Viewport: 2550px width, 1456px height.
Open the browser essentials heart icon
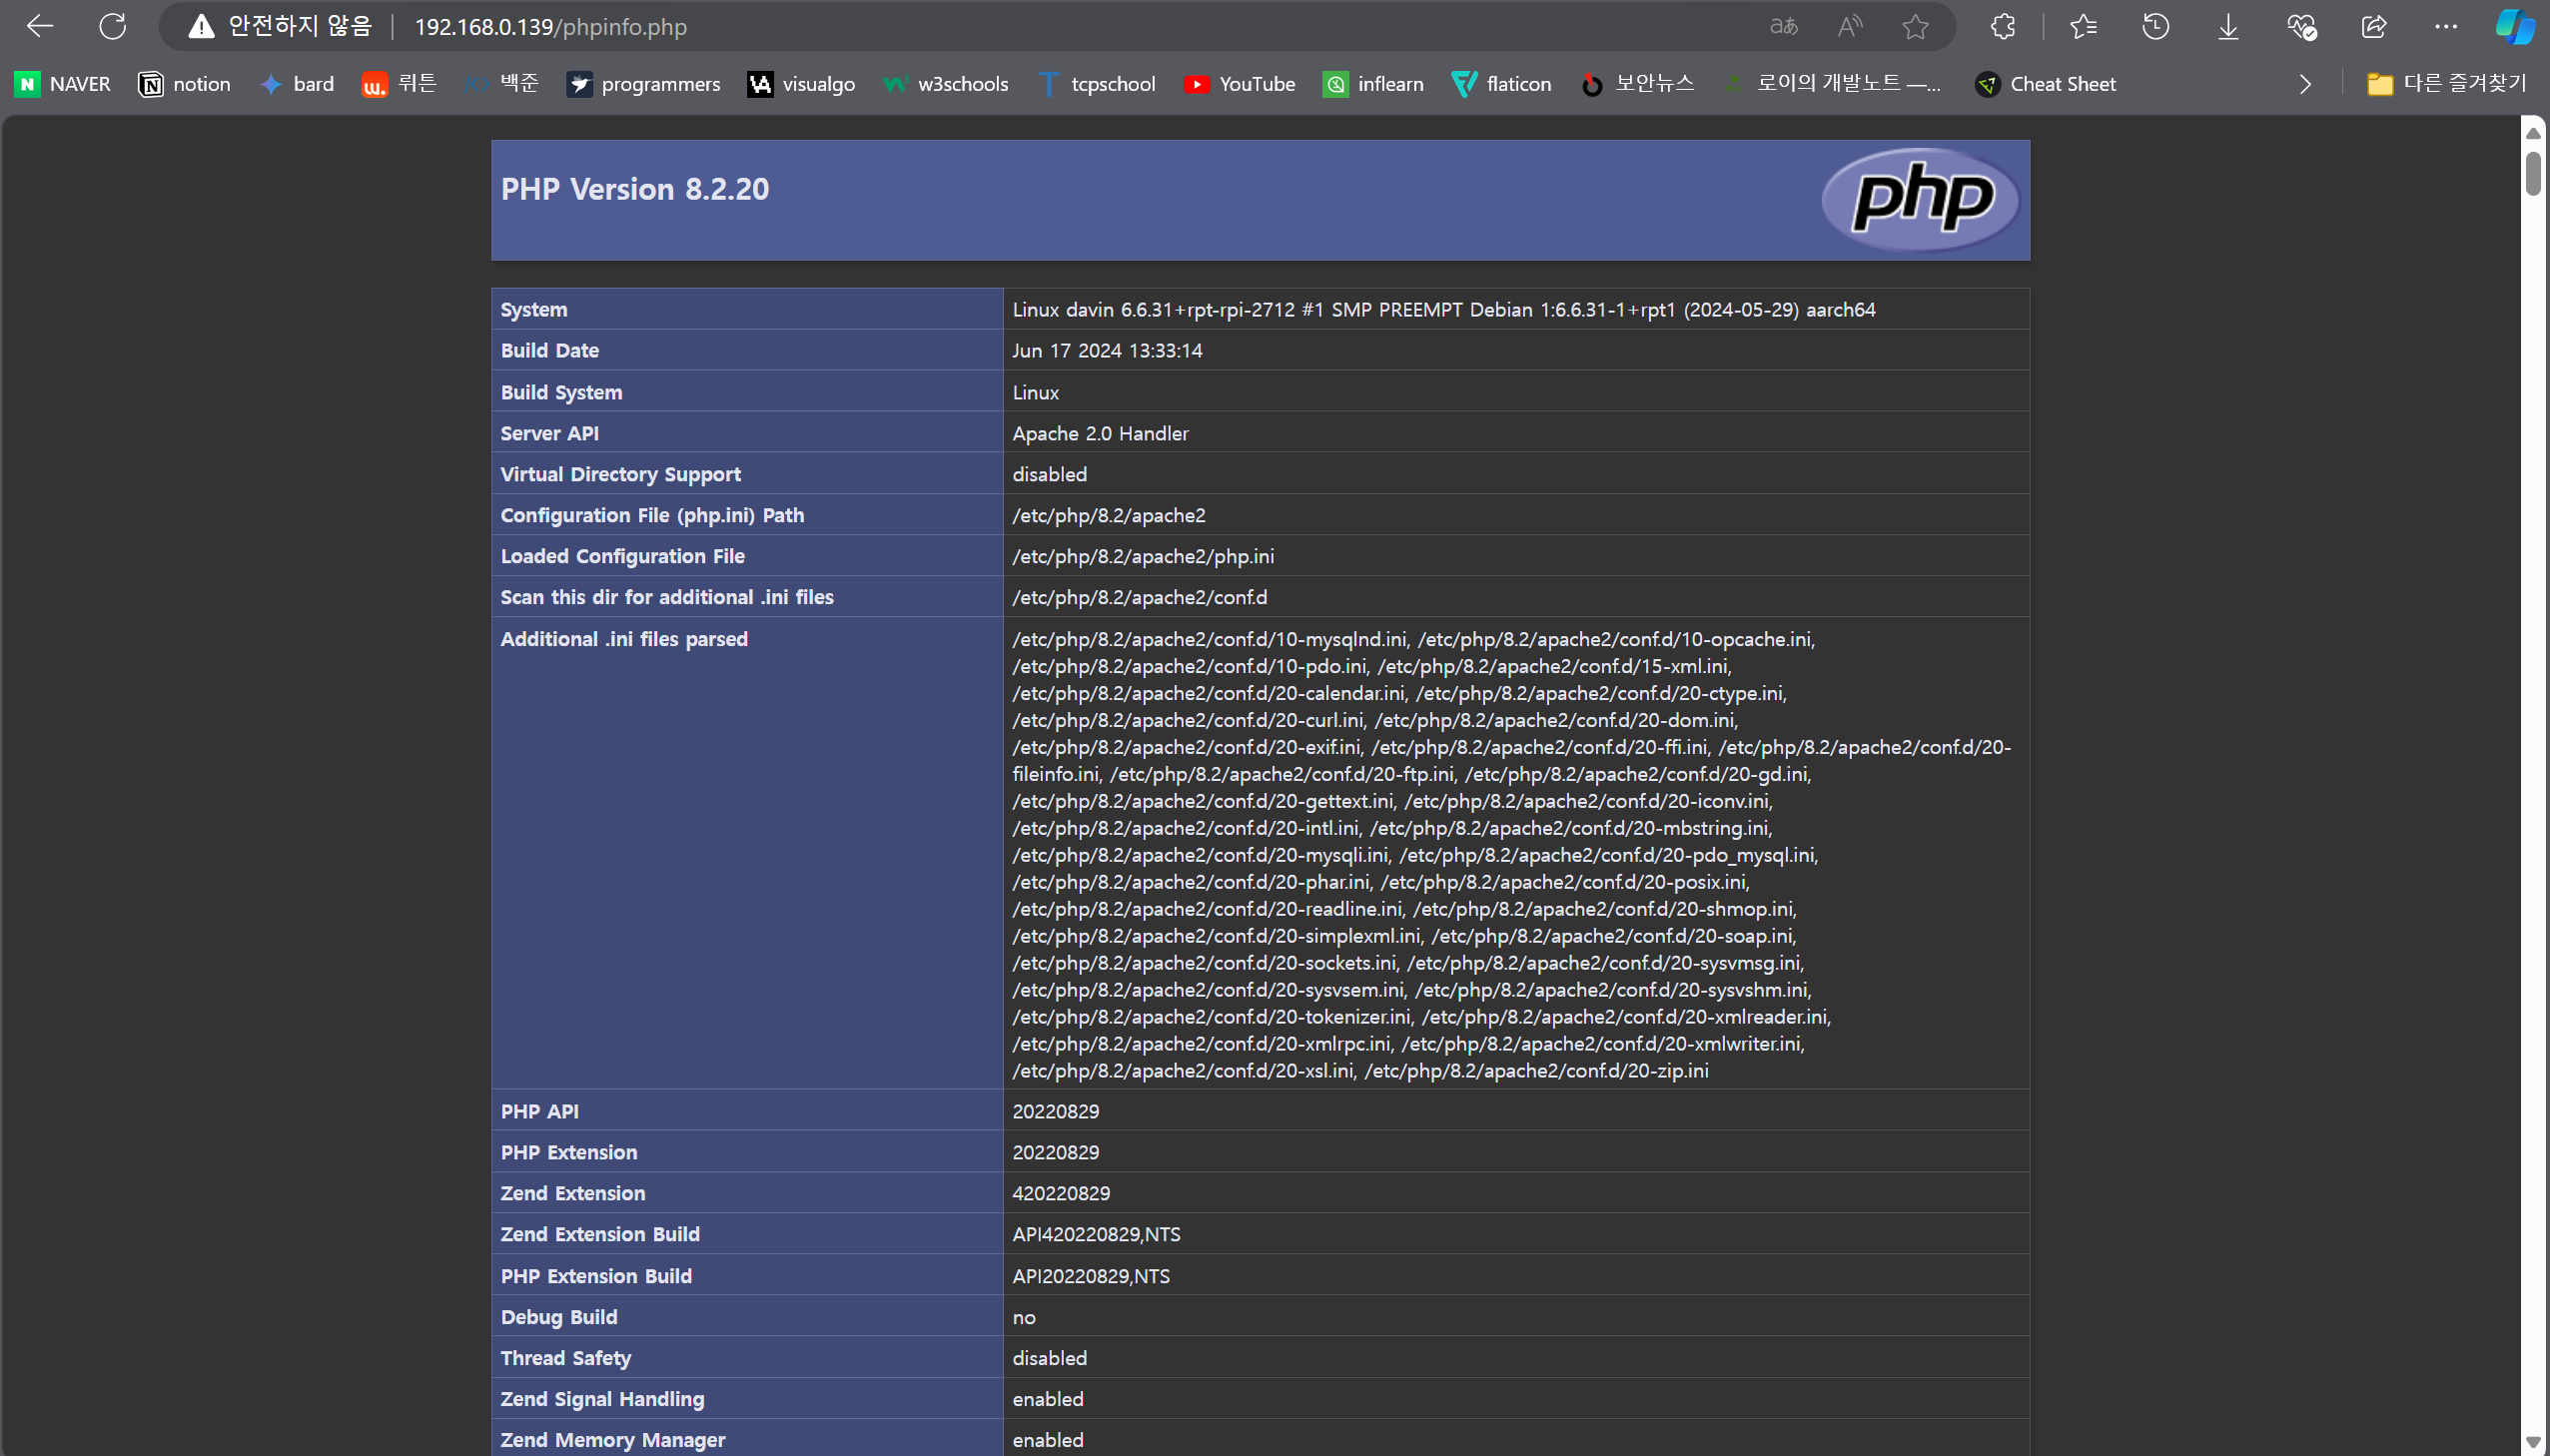[2301, 27]
